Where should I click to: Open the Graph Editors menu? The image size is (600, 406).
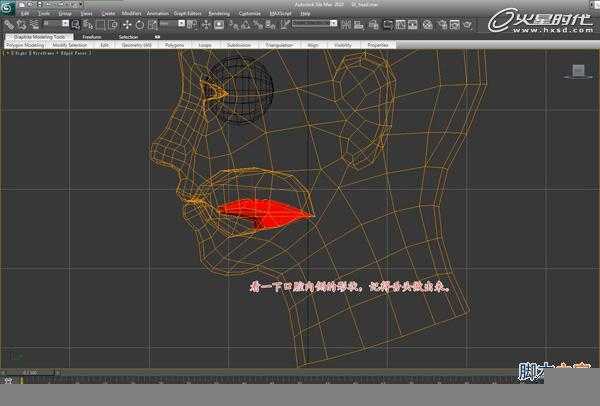(x=188, y=13)
